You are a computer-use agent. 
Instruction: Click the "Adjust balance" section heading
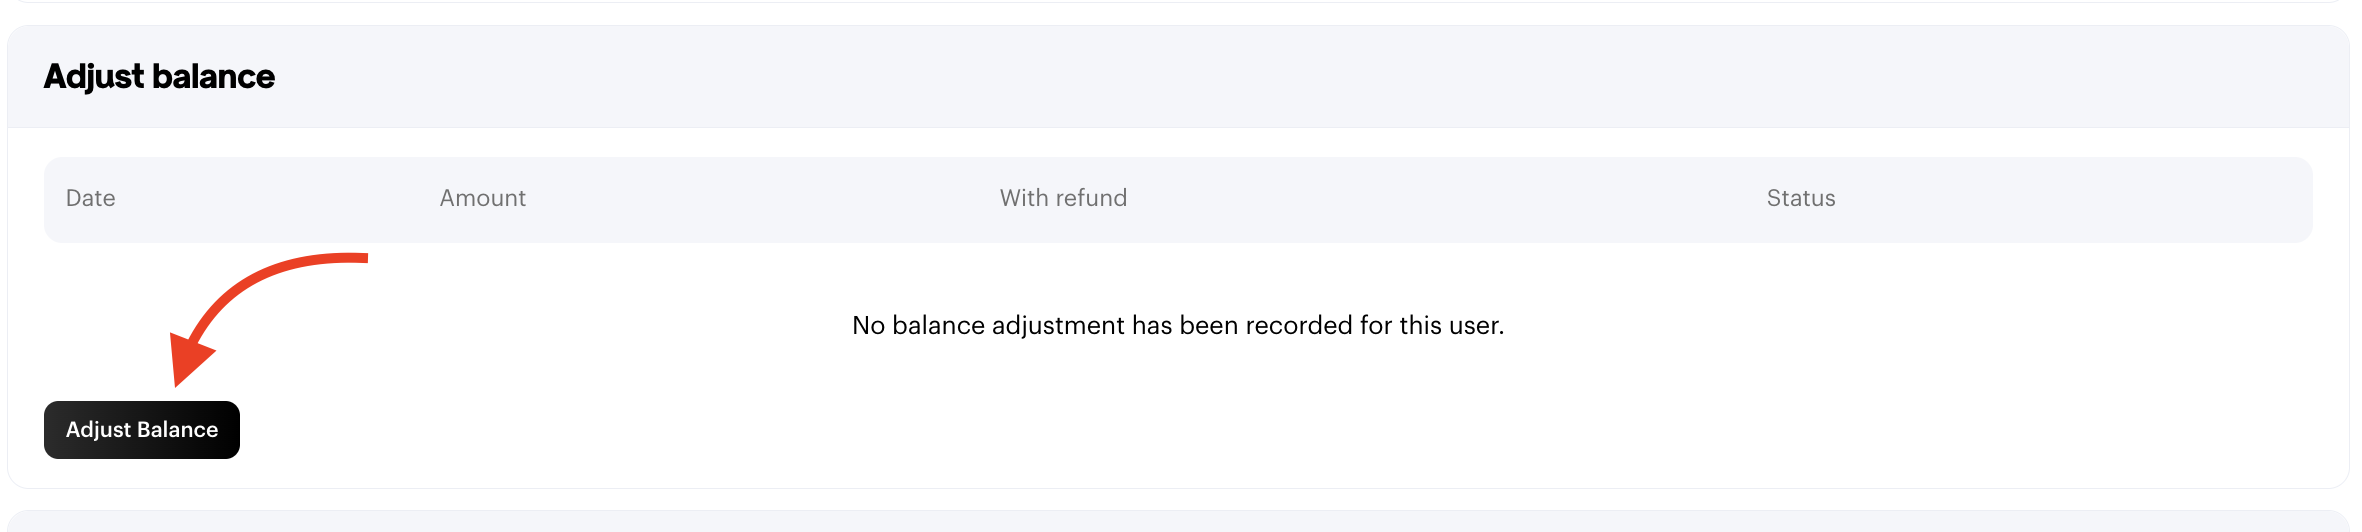(159, 77)
